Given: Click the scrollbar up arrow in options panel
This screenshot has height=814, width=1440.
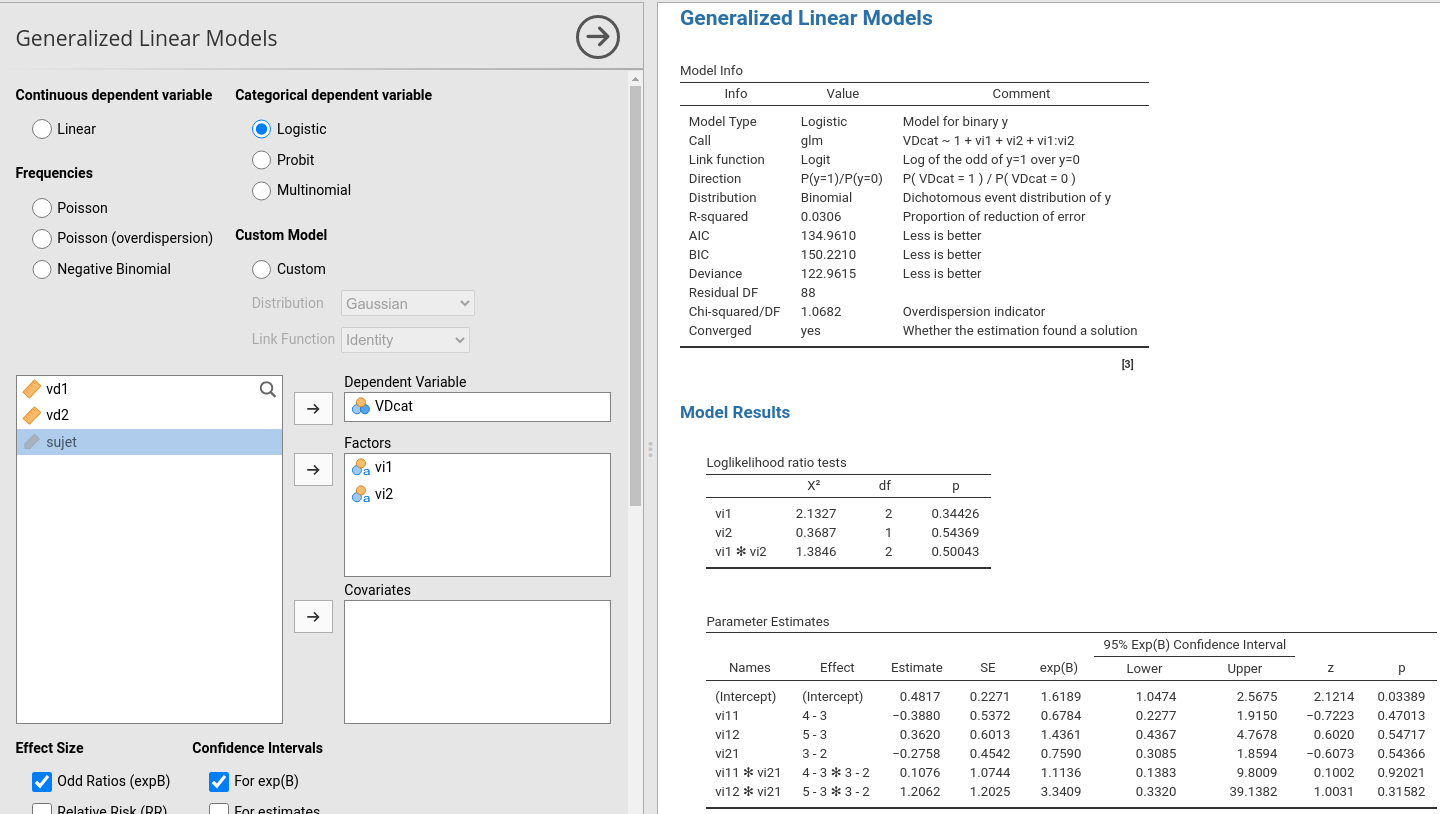Looking at the screenshot, I should click(635, 78).
